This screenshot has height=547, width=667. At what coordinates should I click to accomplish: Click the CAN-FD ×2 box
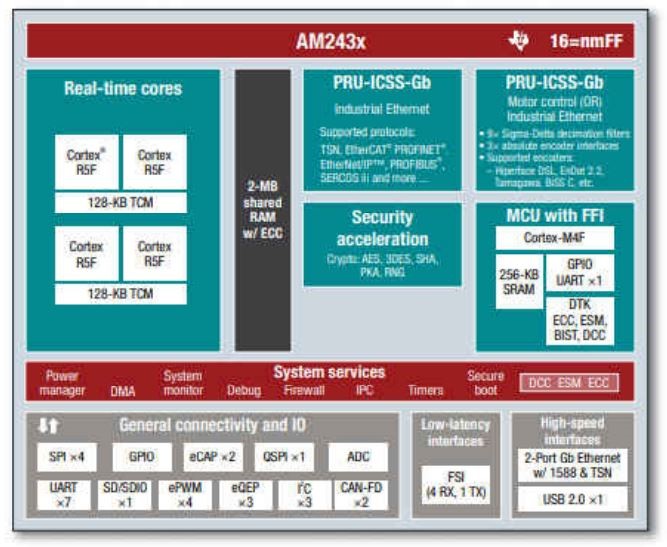tap(361, 495)
